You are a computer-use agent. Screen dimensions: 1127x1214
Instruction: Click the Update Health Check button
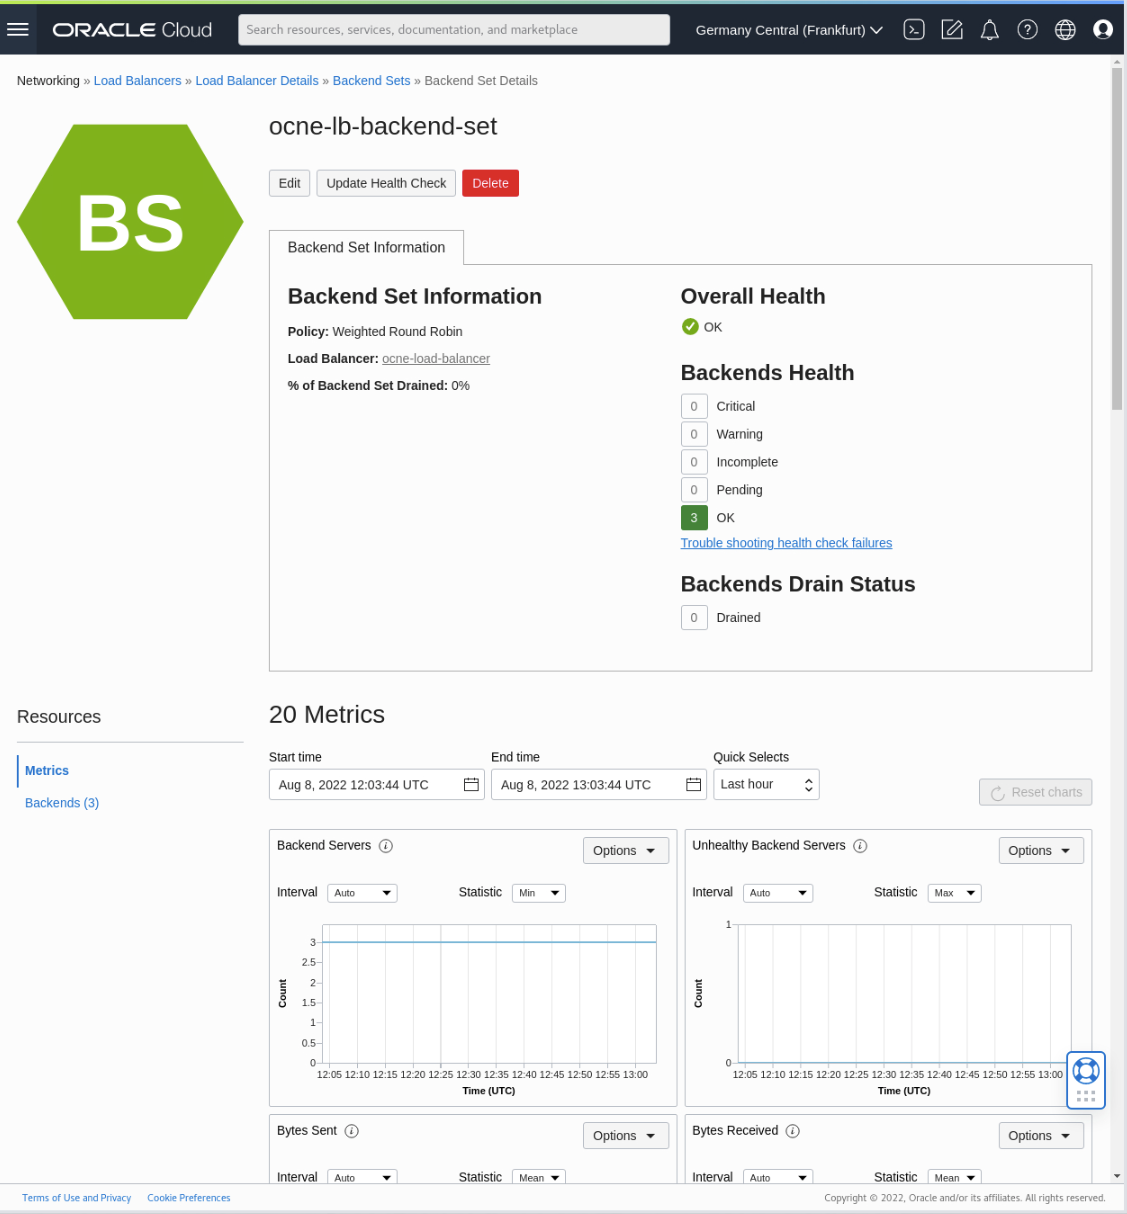(x=386, y=183)
